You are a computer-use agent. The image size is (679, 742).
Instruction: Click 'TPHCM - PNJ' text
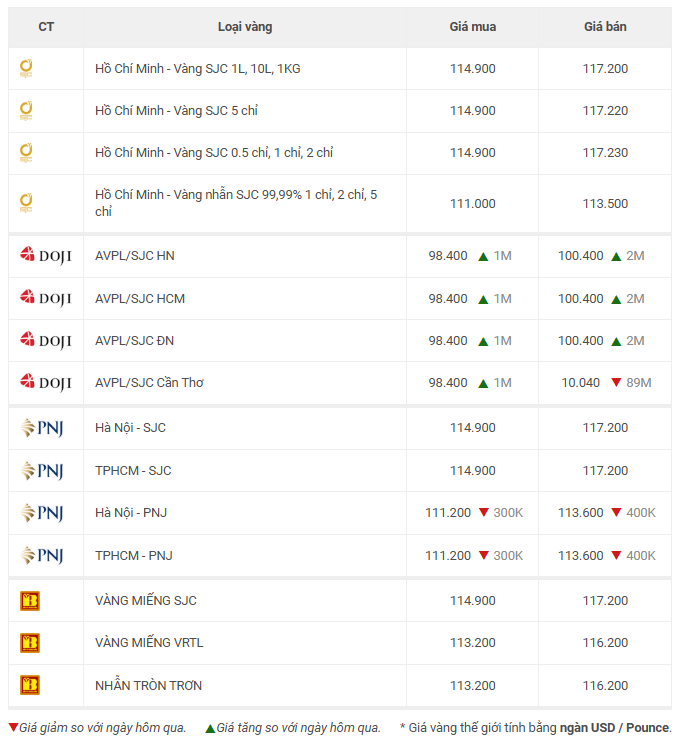pyautogui.click(x=134, y=556)
